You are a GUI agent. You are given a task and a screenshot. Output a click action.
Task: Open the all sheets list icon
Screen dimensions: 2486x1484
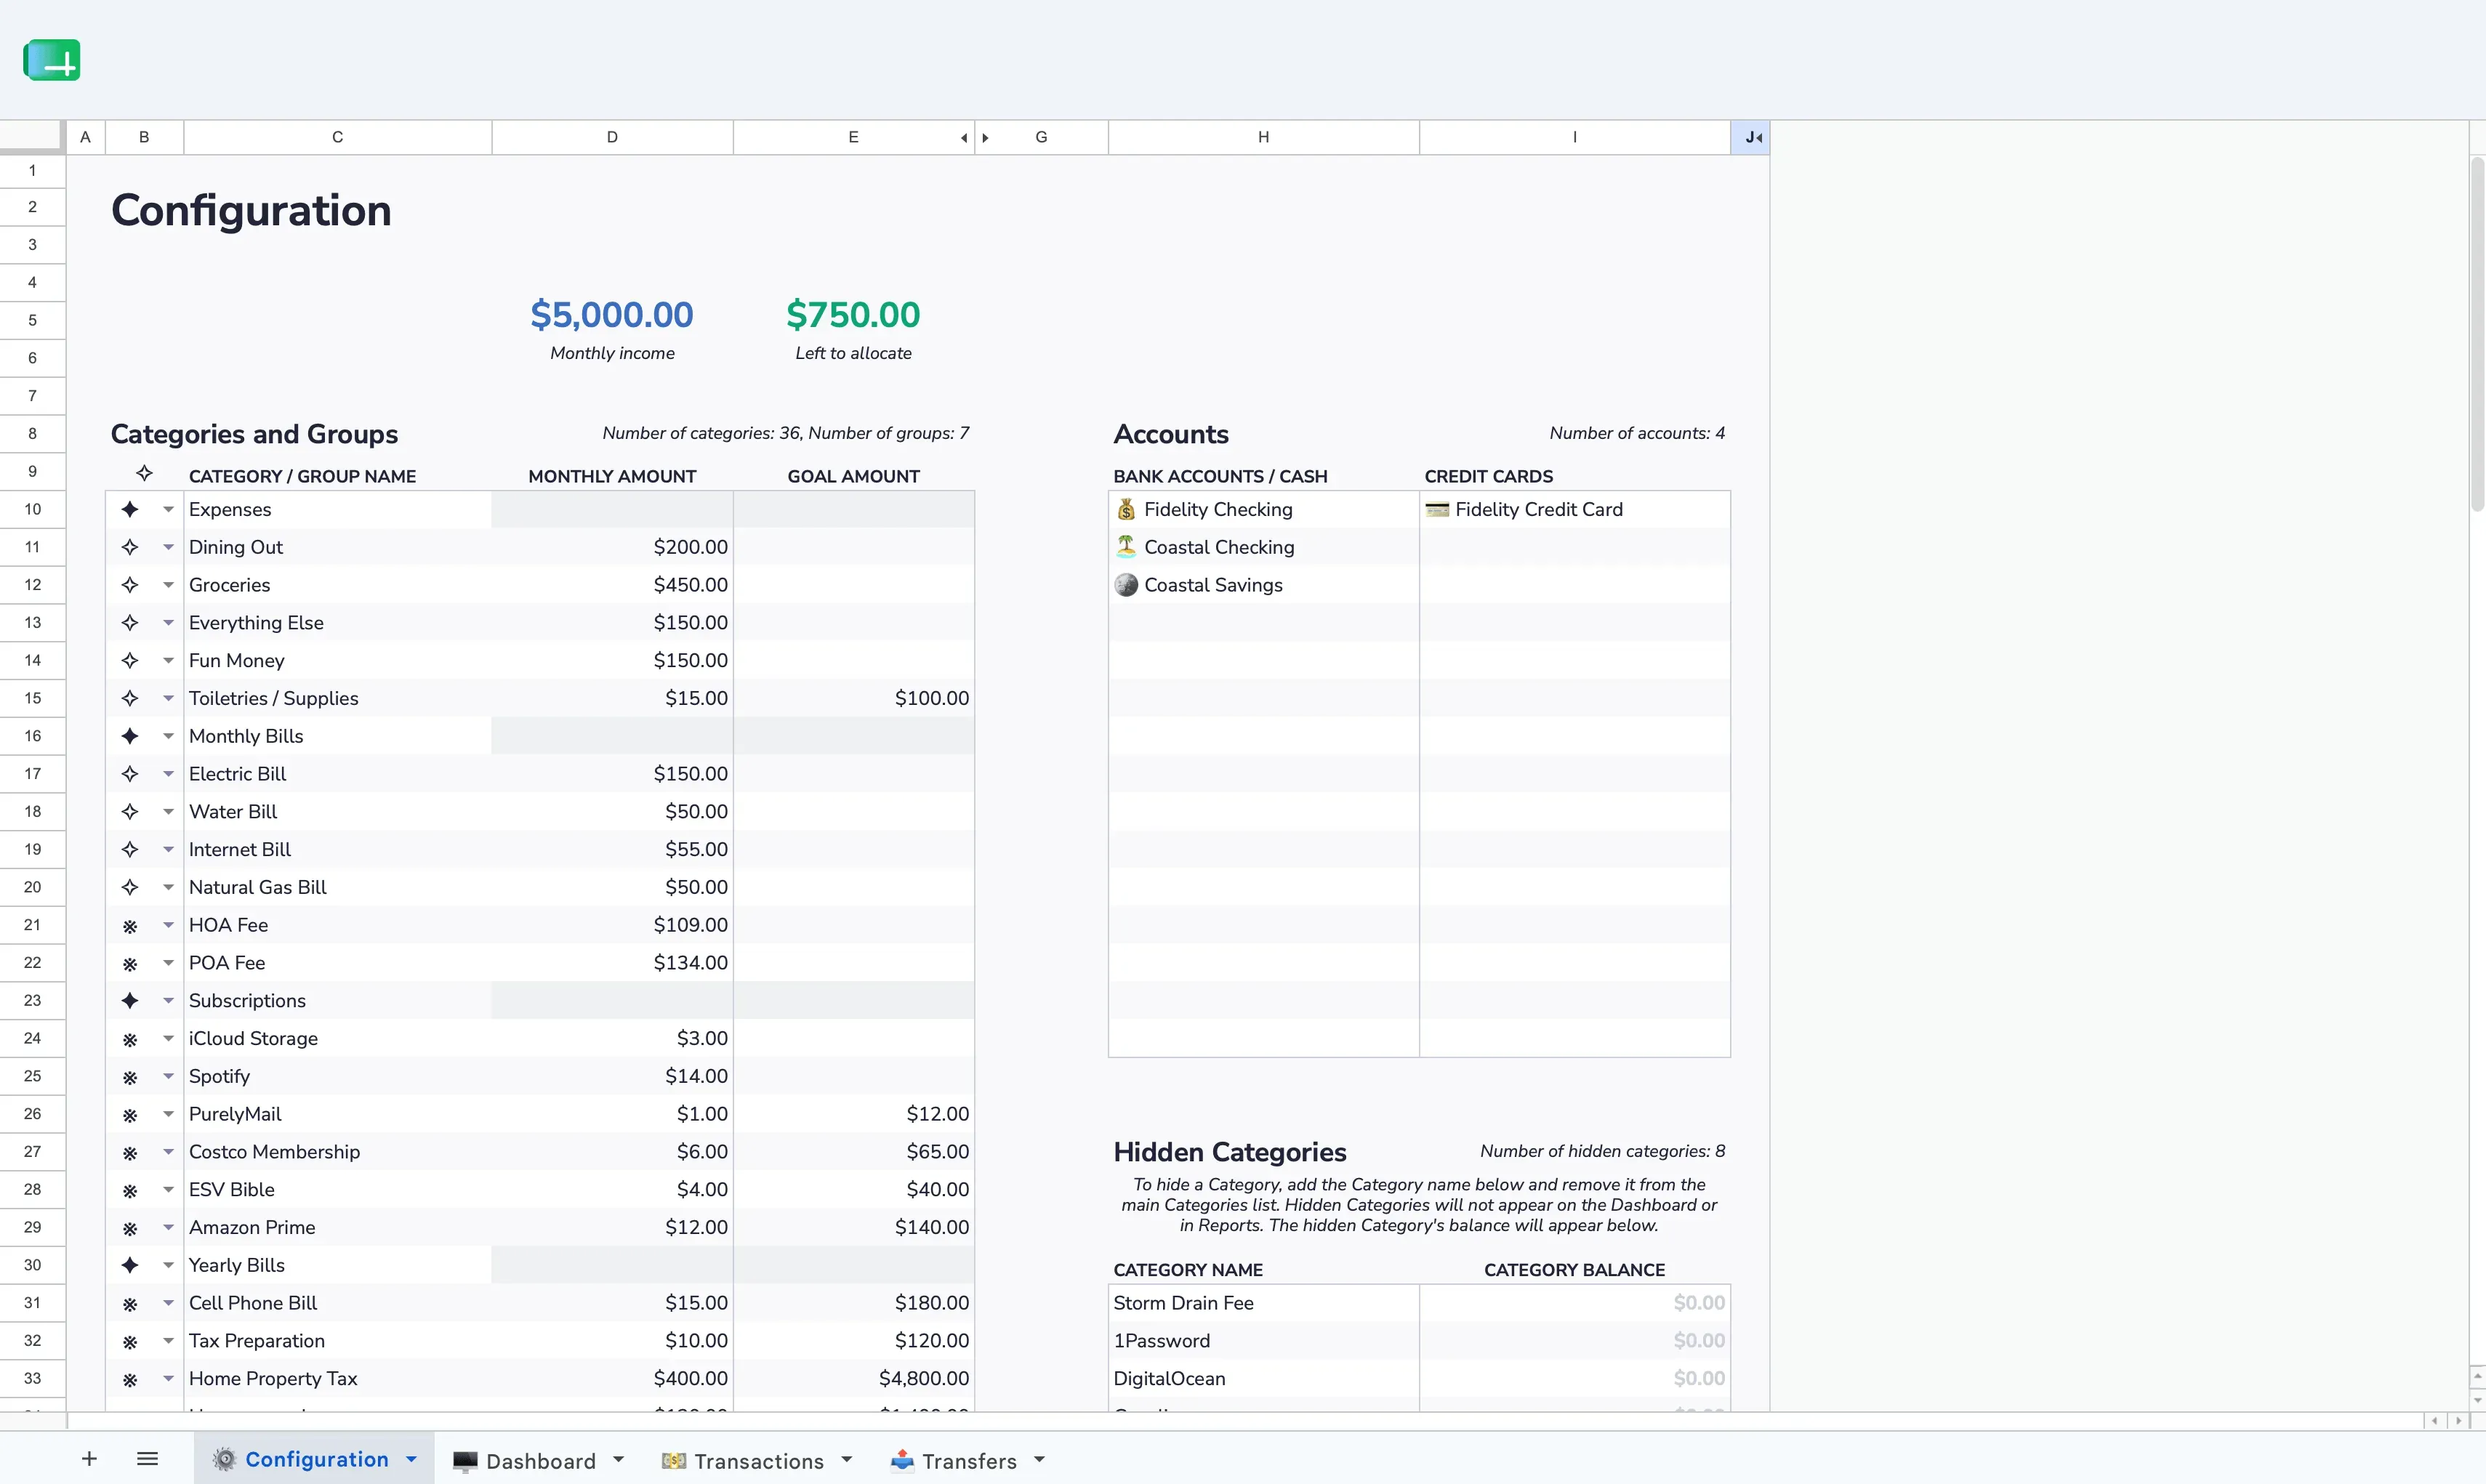(147, 1459)
